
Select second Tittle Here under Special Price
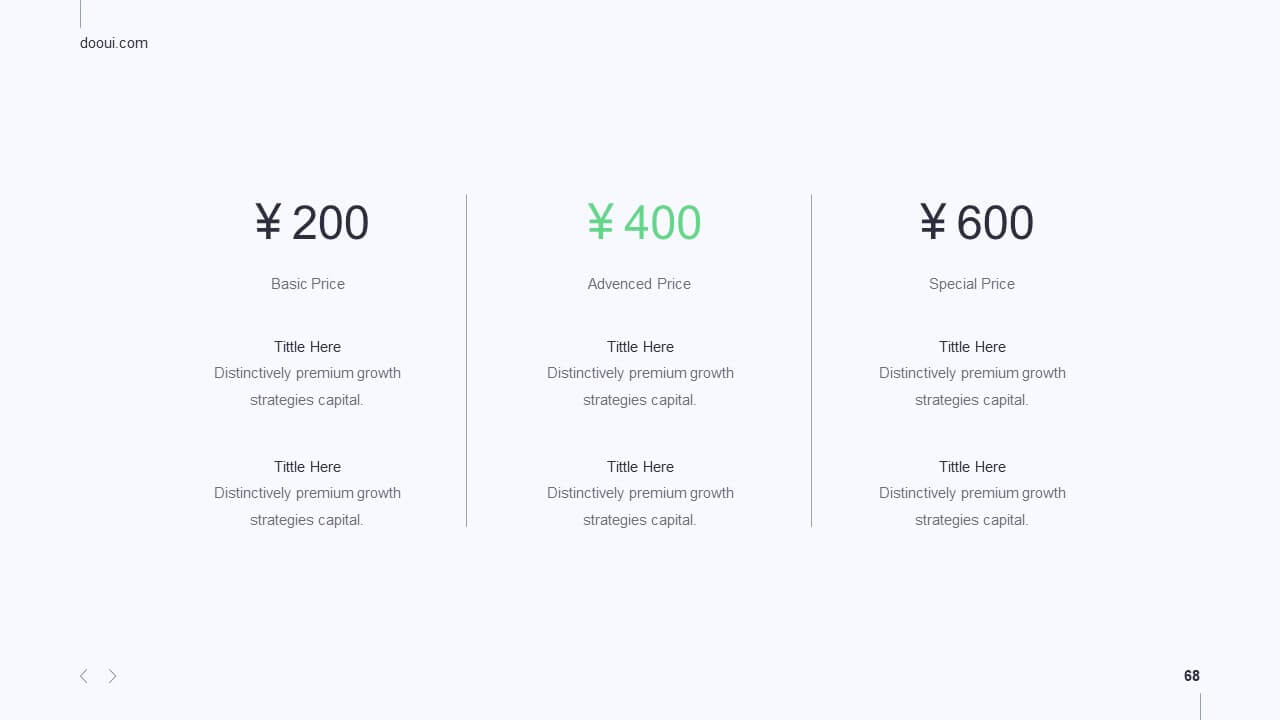[x=972, y=467]
